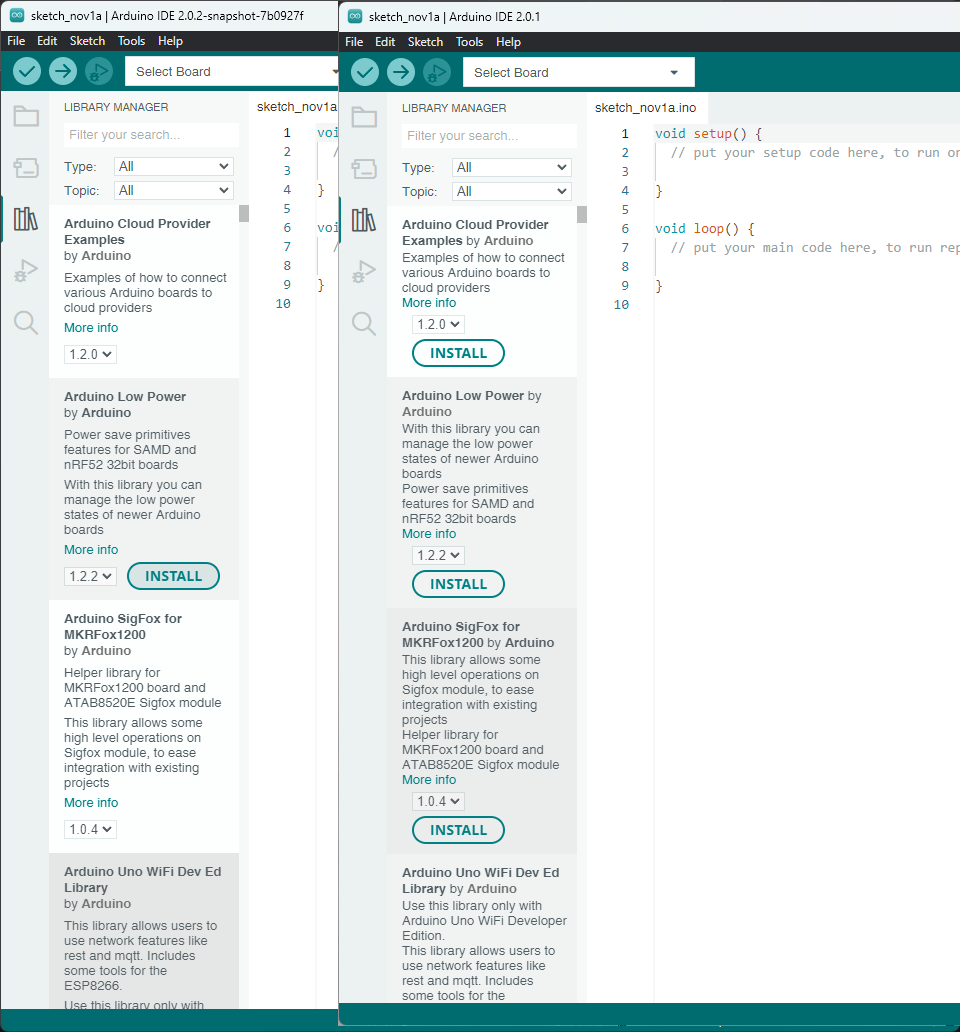Open the Edit menu in the 2.0.2-snapshot window
This screenshot has height=1032, width=960.
pyautogui.click(x=47, y=41)
